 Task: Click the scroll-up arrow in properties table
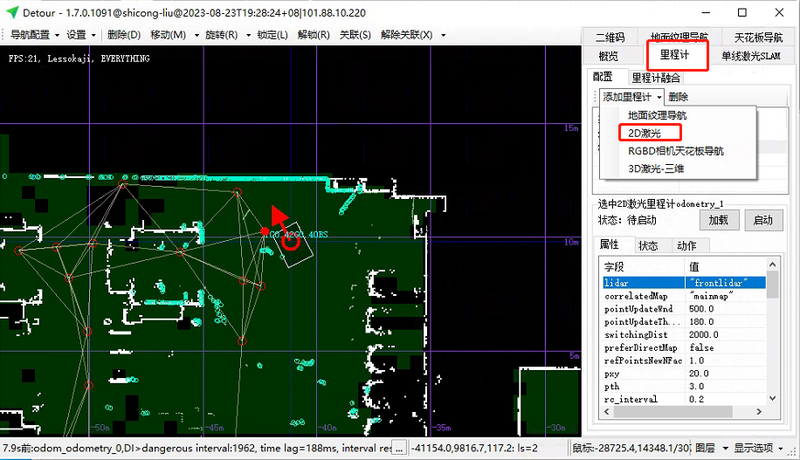[772, 268]
